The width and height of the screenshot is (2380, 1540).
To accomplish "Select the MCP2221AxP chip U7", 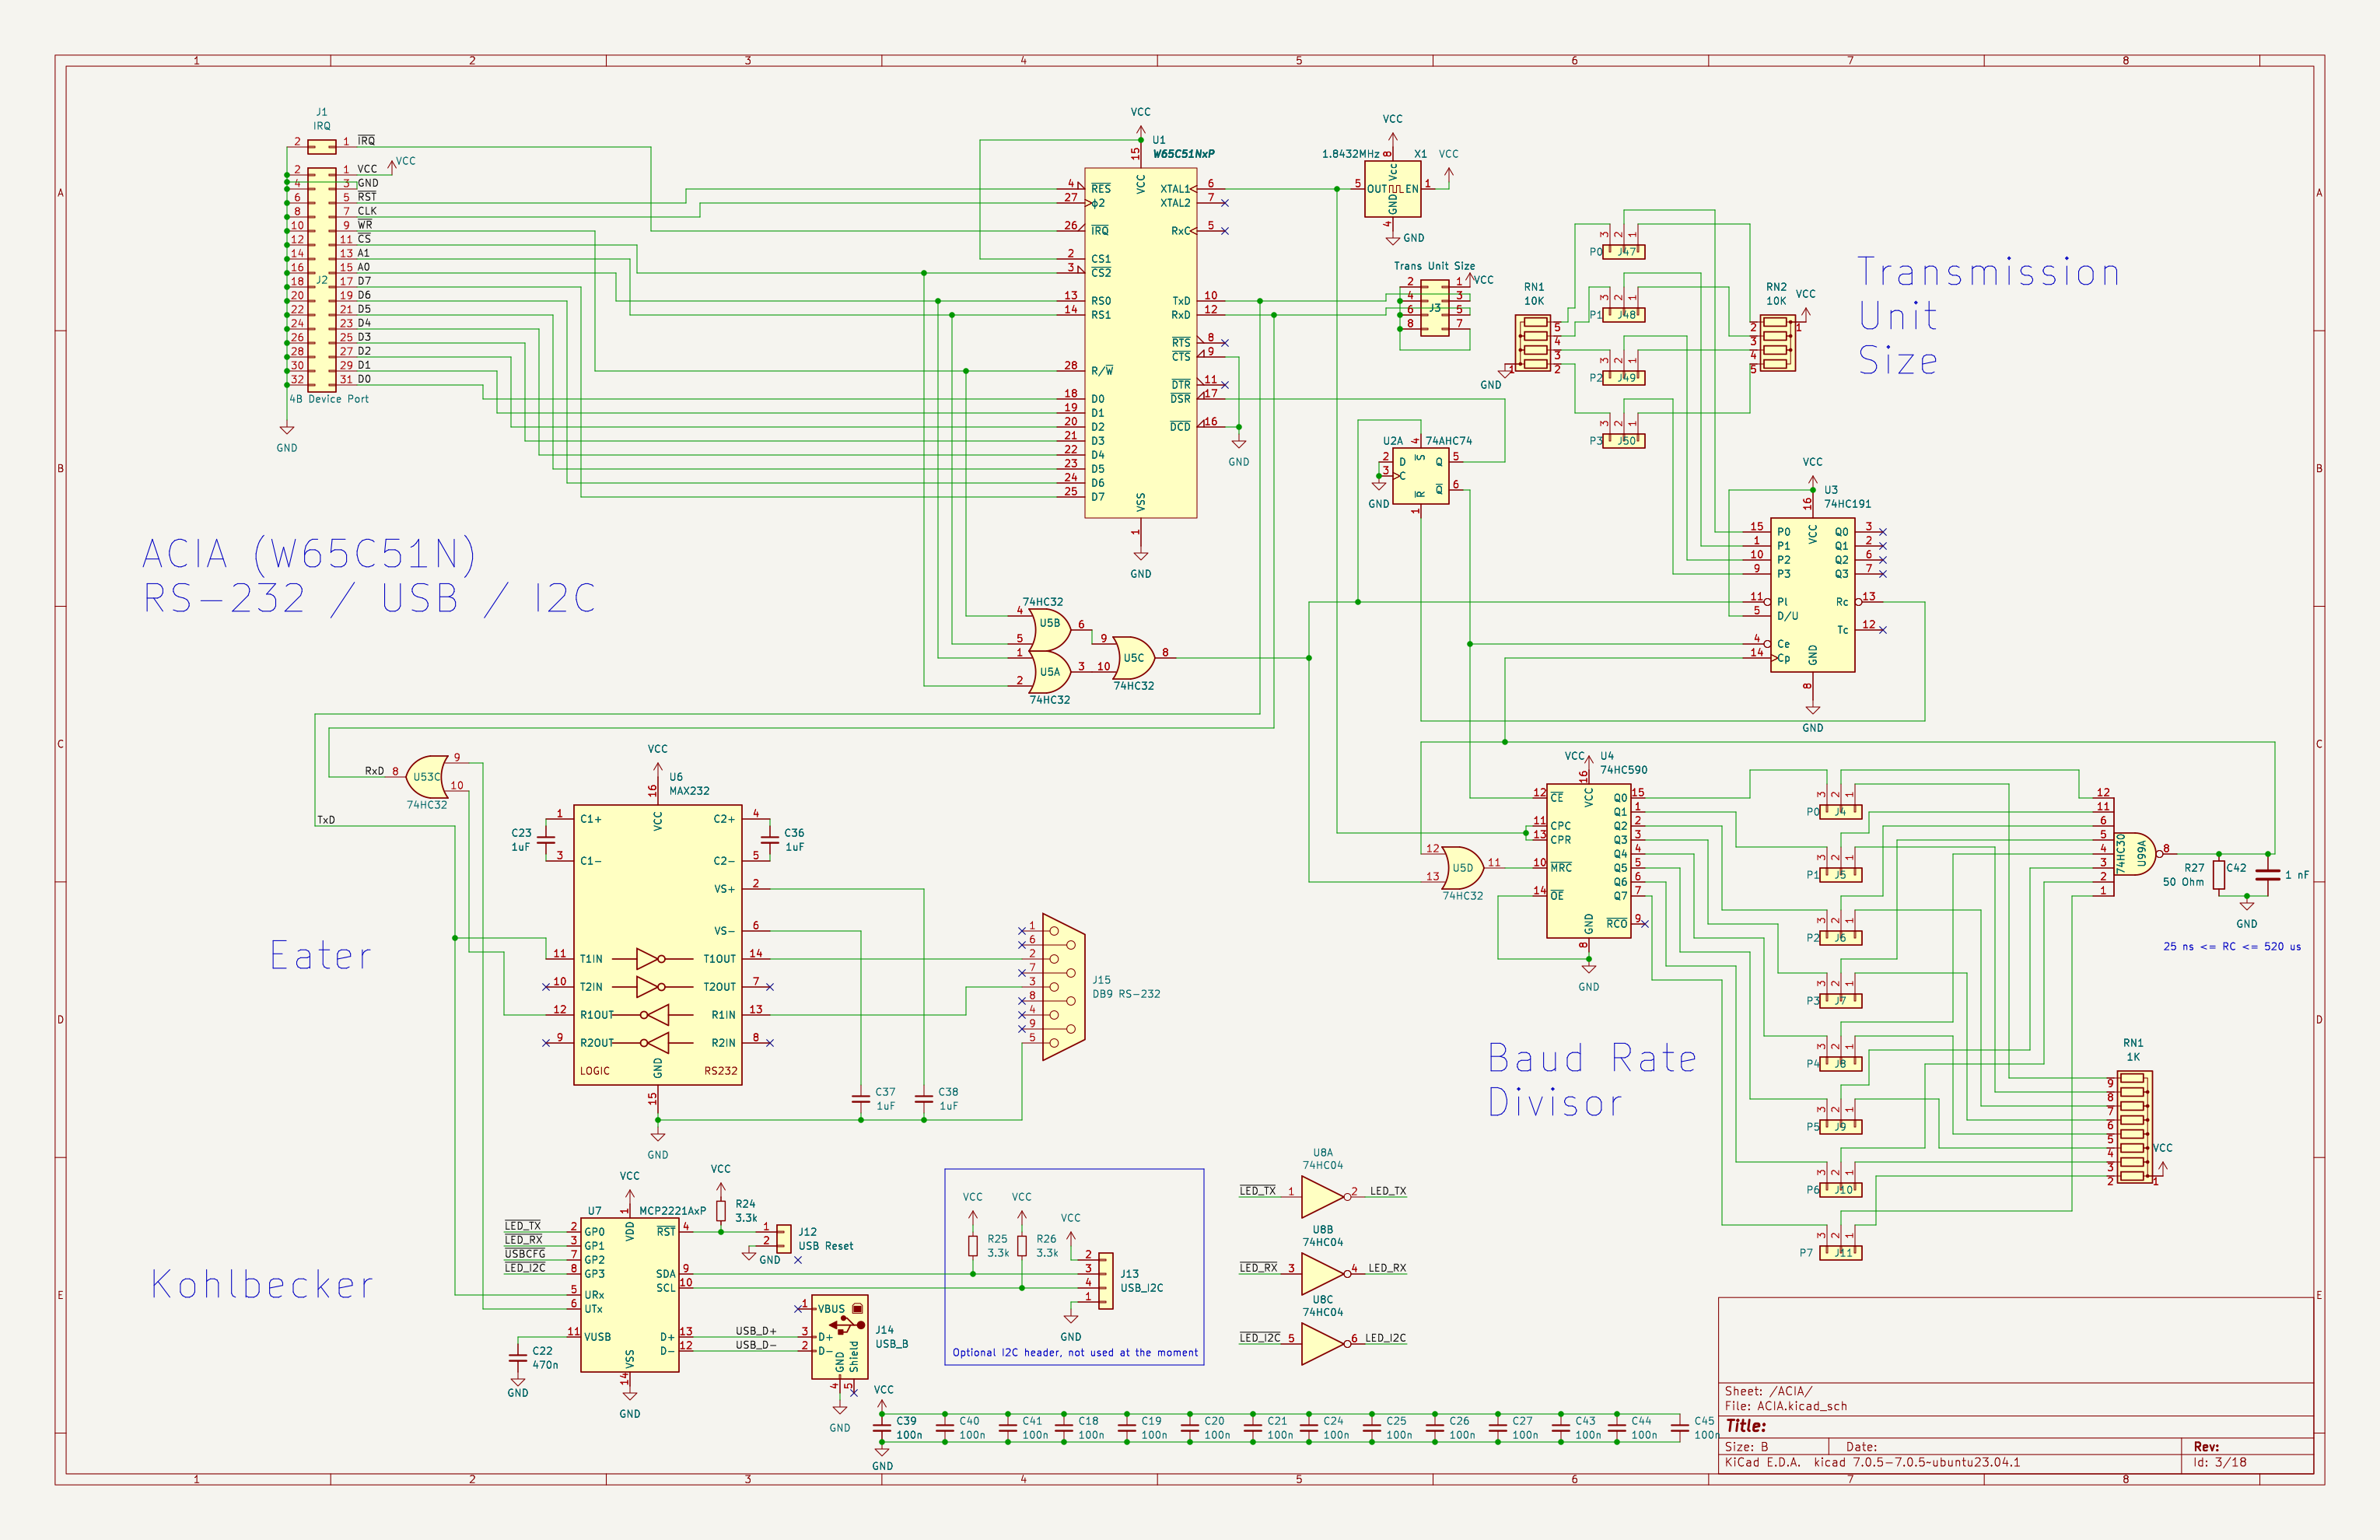I will click(629, 1294).
